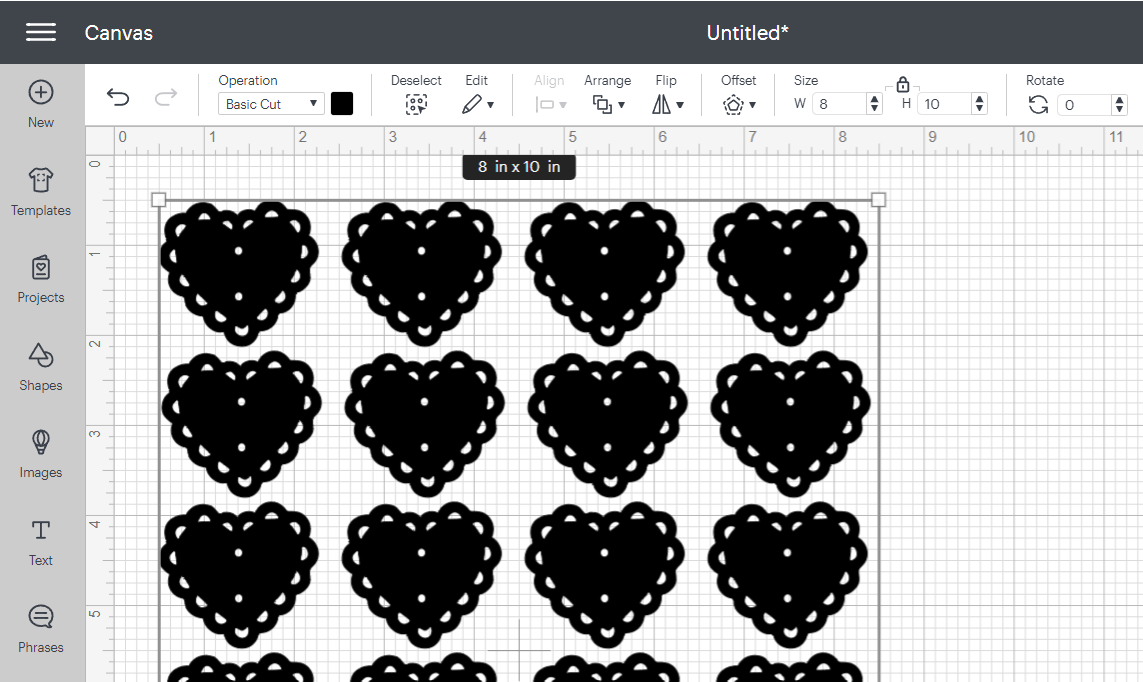Open the Operation Basic Cut dropdown
Image resolution: width=1143 pixels, height=682 pixels.
(x=271, y=103)
